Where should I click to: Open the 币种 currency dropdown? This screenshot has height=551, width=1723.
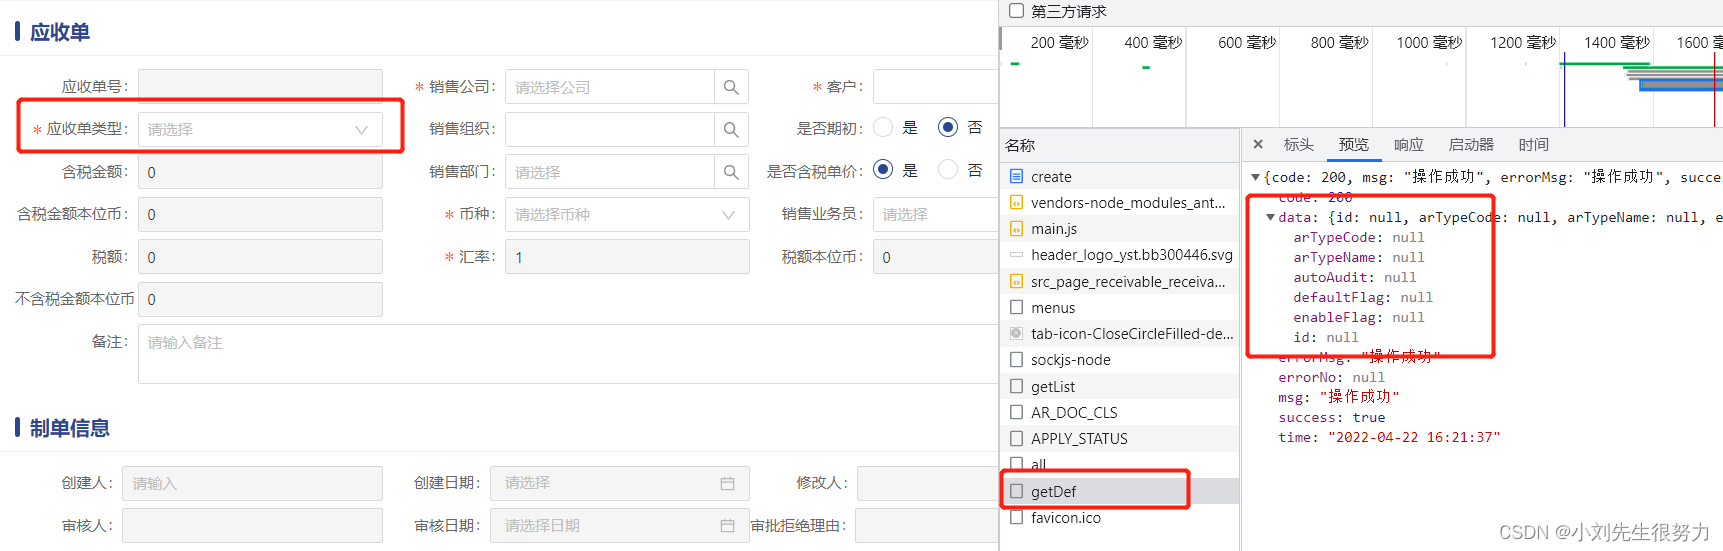pyautogui.click(x=627, y=214)
